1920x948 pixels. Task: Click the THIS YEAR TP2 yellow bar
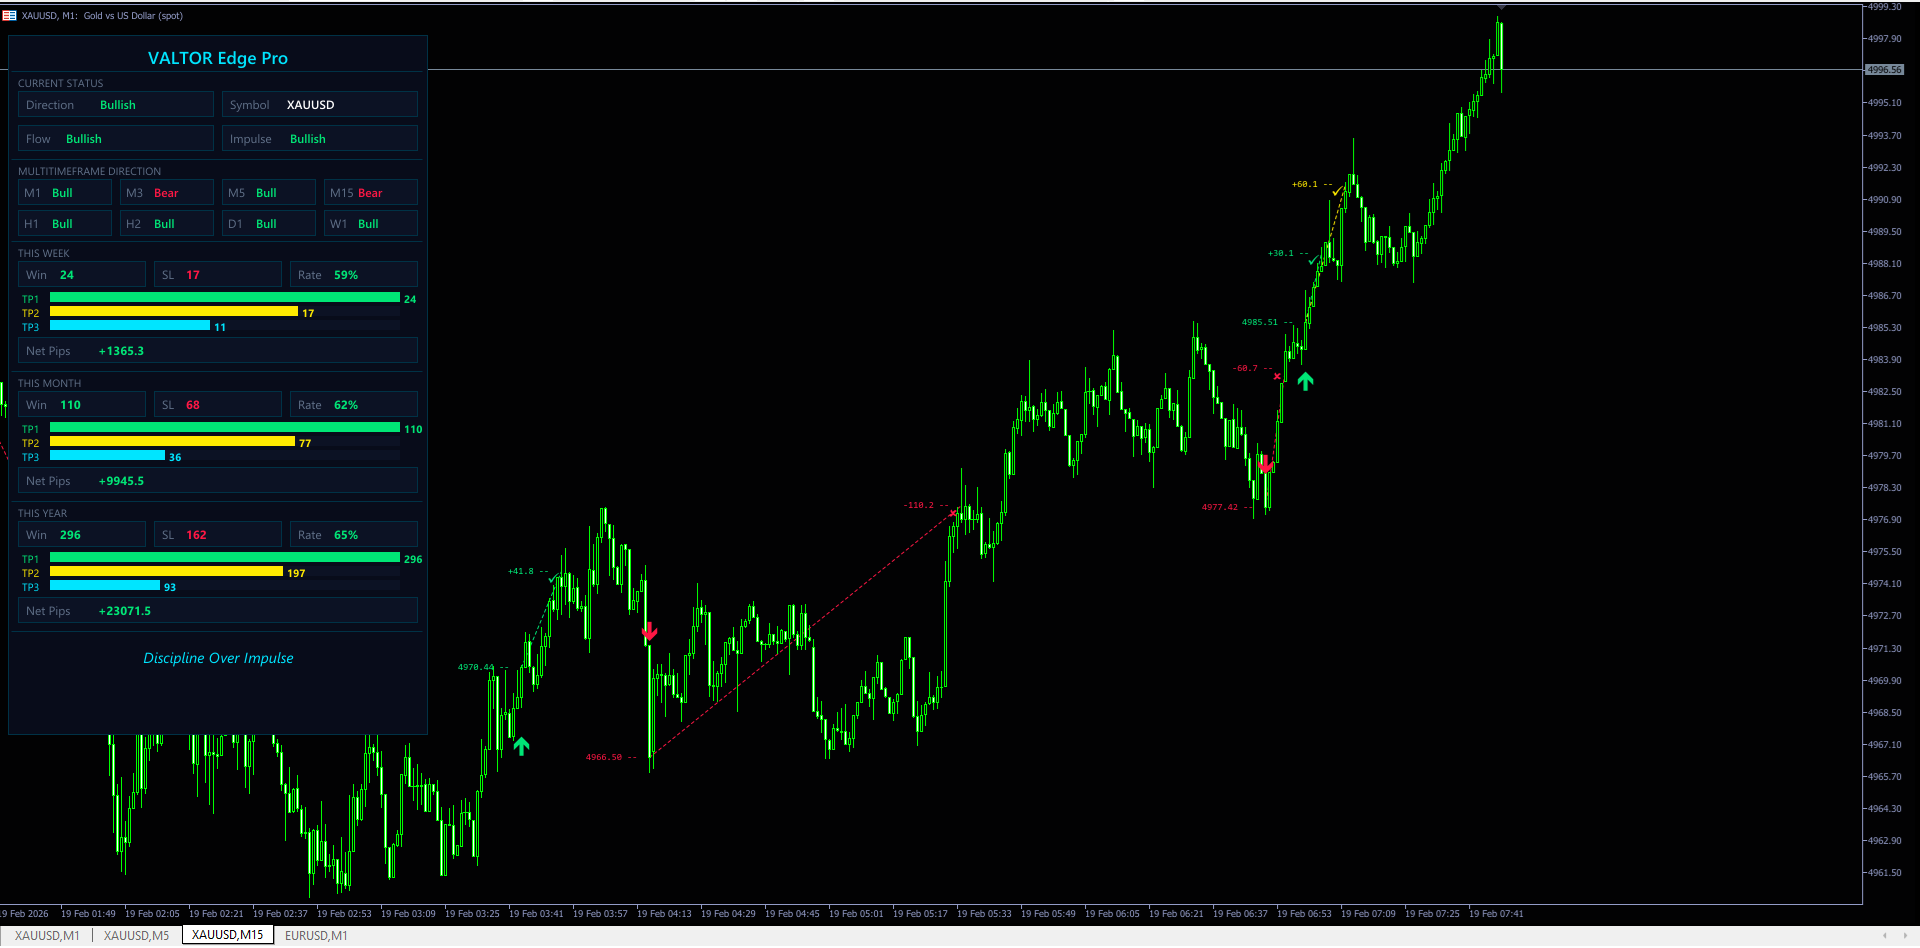pyautogui.click(x=166, y=572)
